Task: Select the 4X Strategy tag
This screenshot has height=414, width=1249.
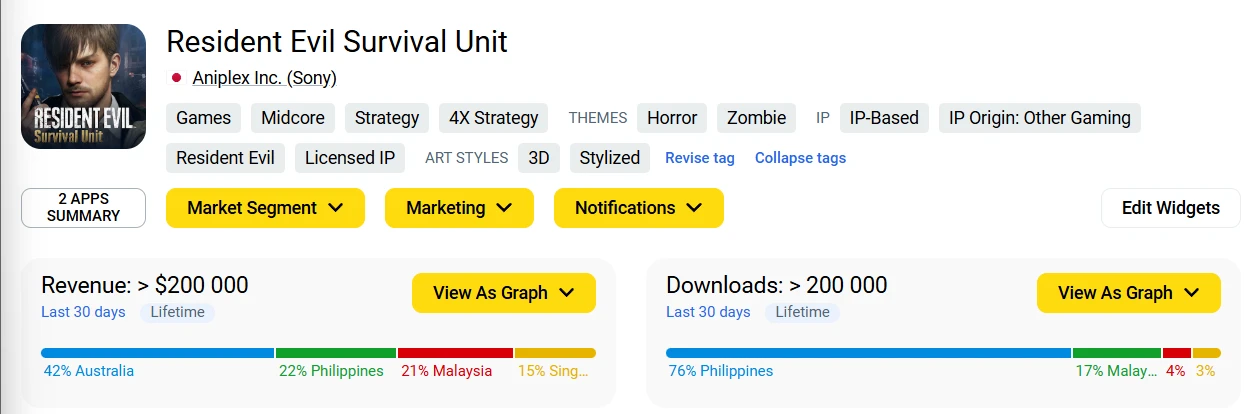Action: tap(493, 118)
